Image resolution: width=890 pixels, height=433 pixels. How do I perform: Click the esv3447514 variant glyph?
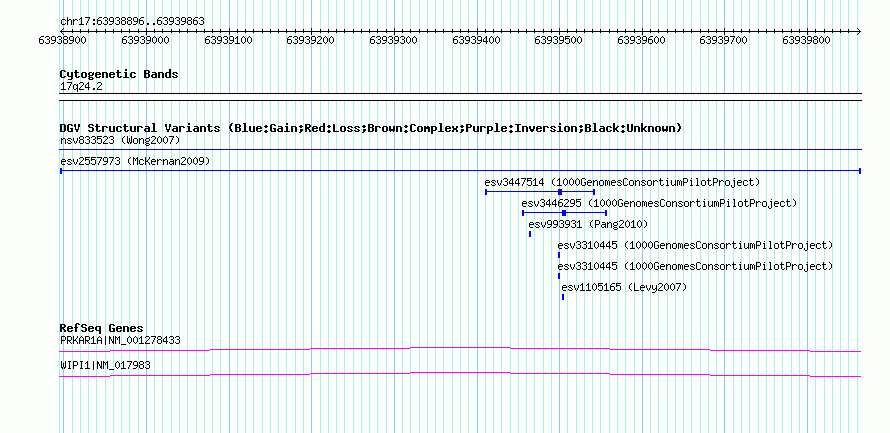[540, 192]
